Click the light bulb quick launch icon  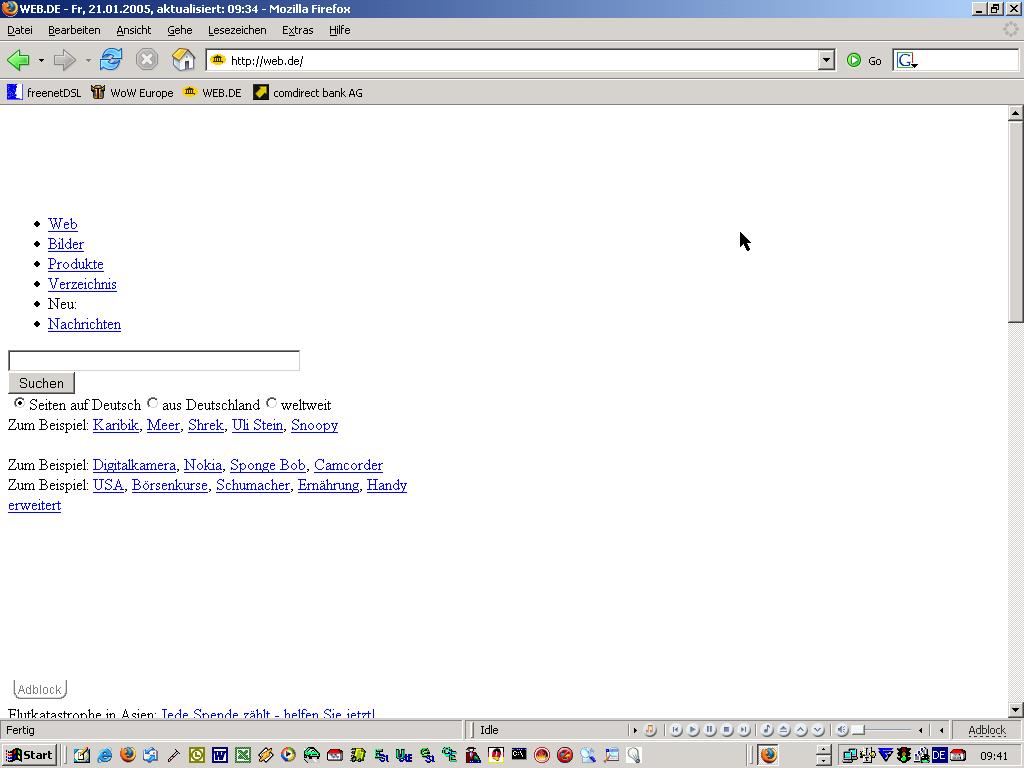633,756
